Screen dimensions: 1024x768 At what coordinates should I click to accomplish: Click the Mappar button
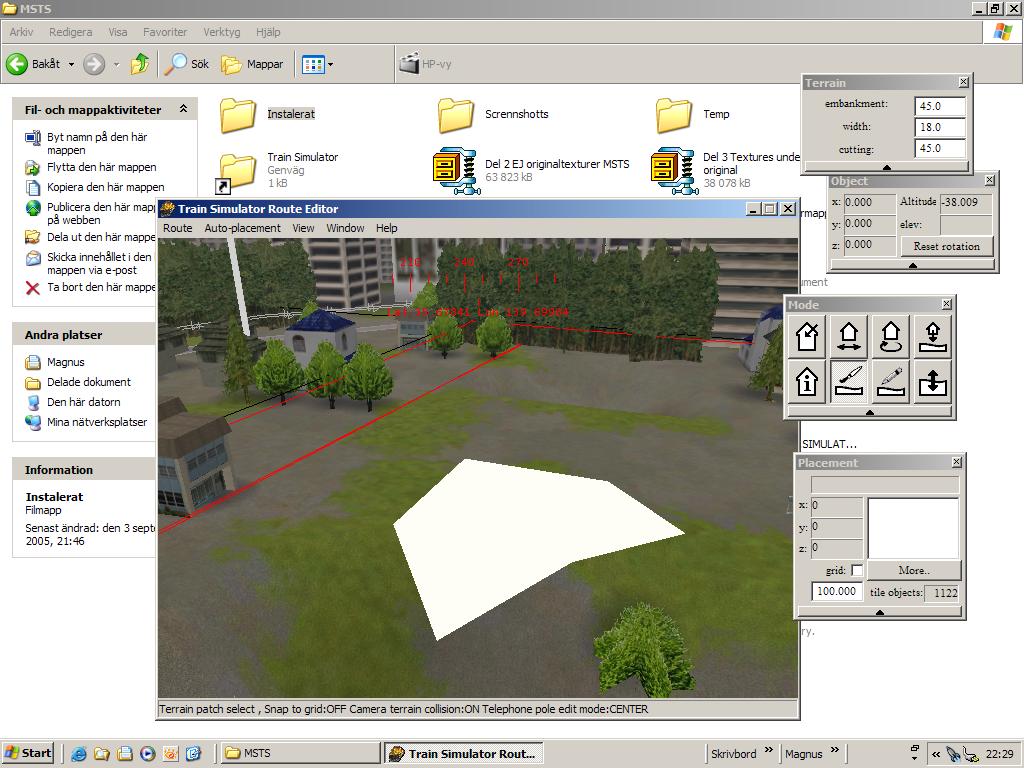(253, 64)
